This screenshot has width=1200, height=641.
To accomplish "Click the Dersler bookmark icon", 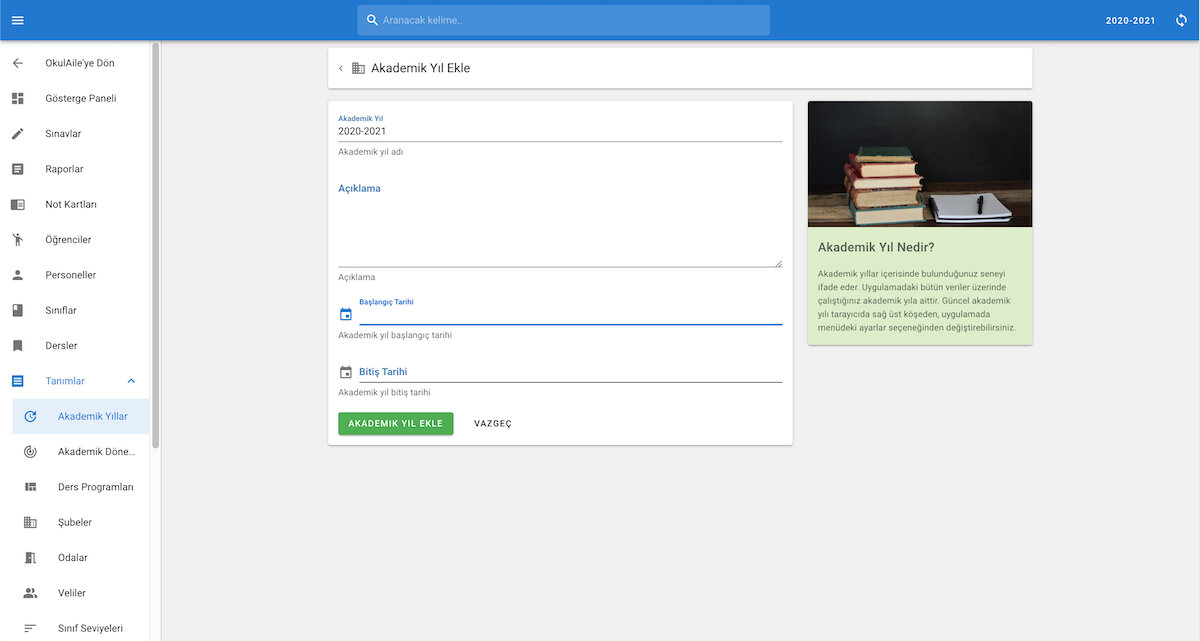I will tap(17, 346).
